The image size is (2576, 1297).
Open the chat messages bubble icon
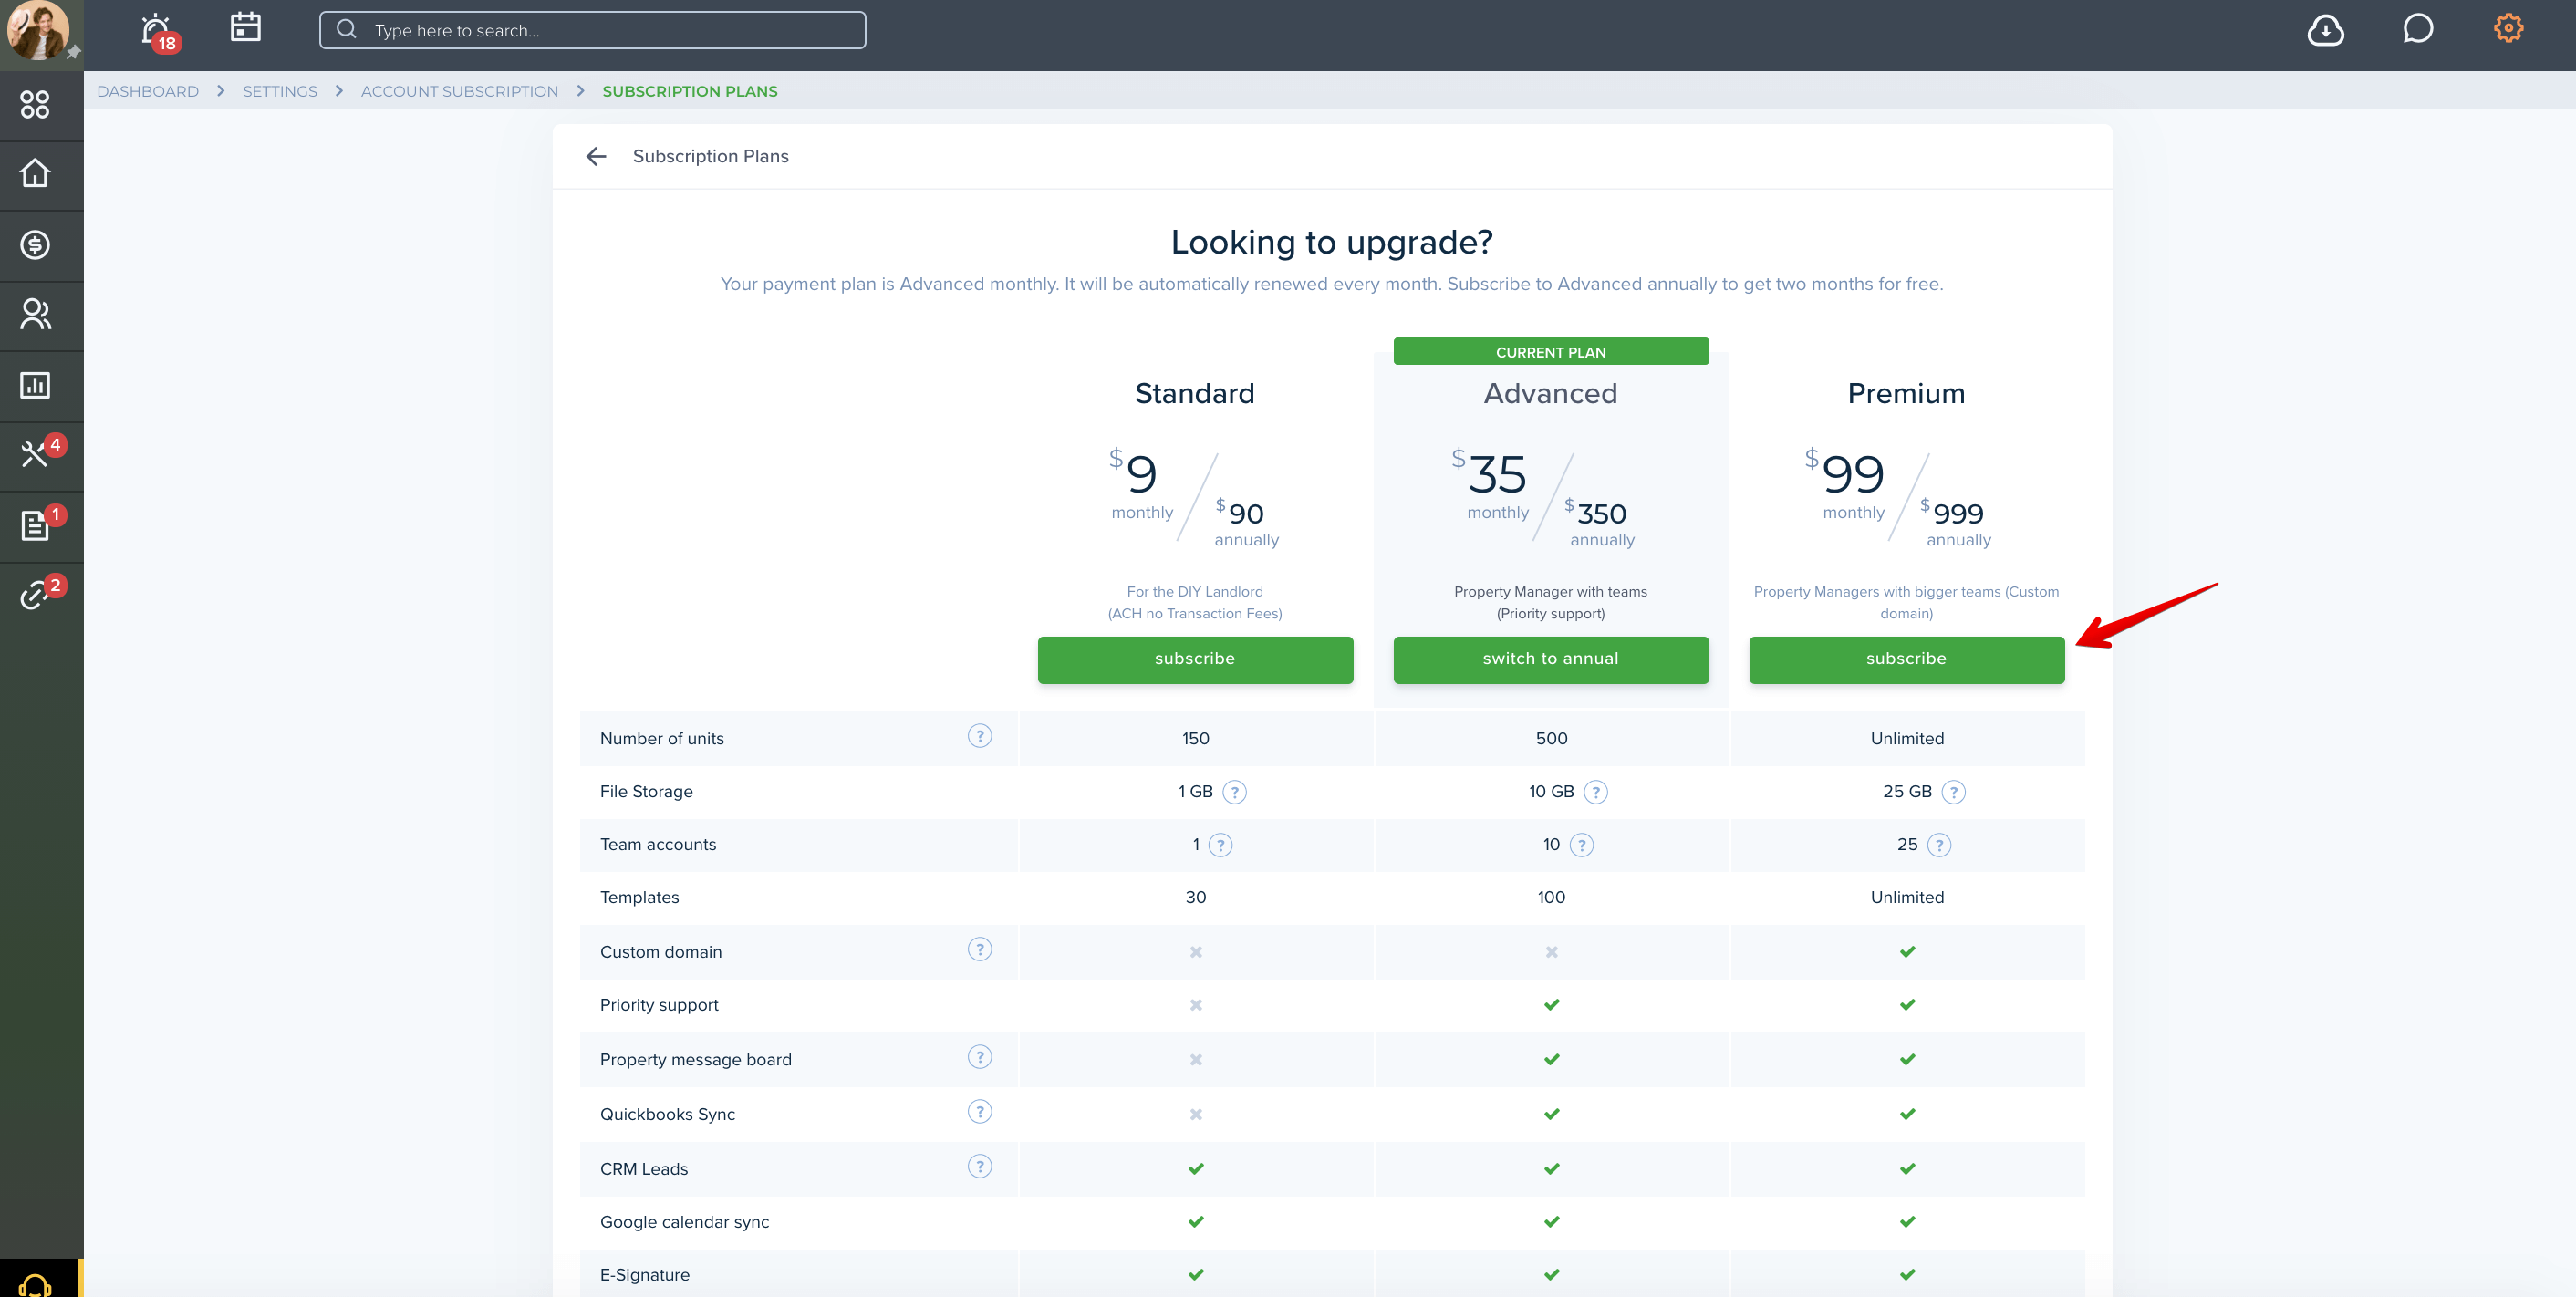pyautogui.click(x=2417, y=29)
